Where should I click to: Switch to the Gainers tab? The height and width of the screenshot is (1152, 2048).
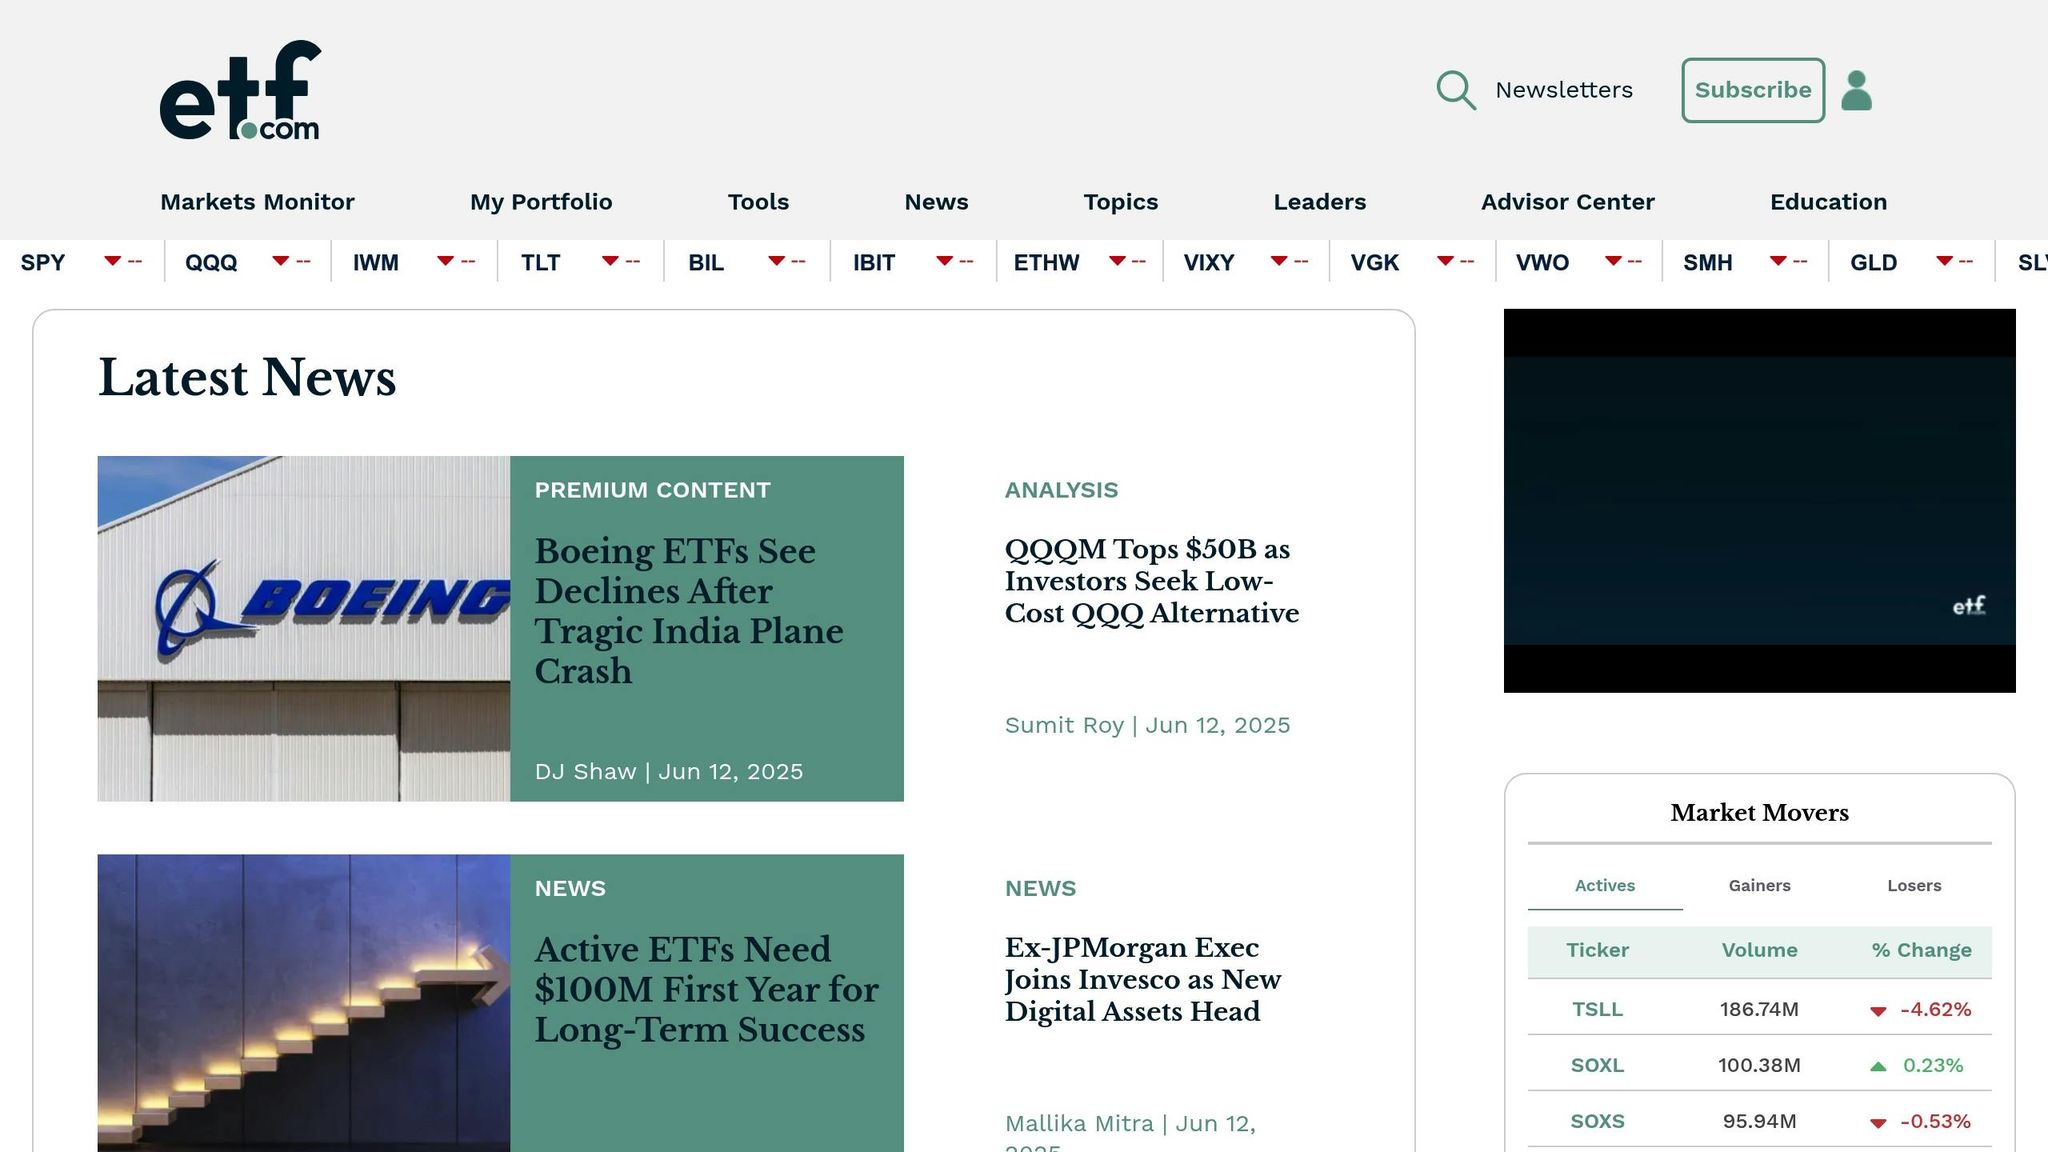1759,885
